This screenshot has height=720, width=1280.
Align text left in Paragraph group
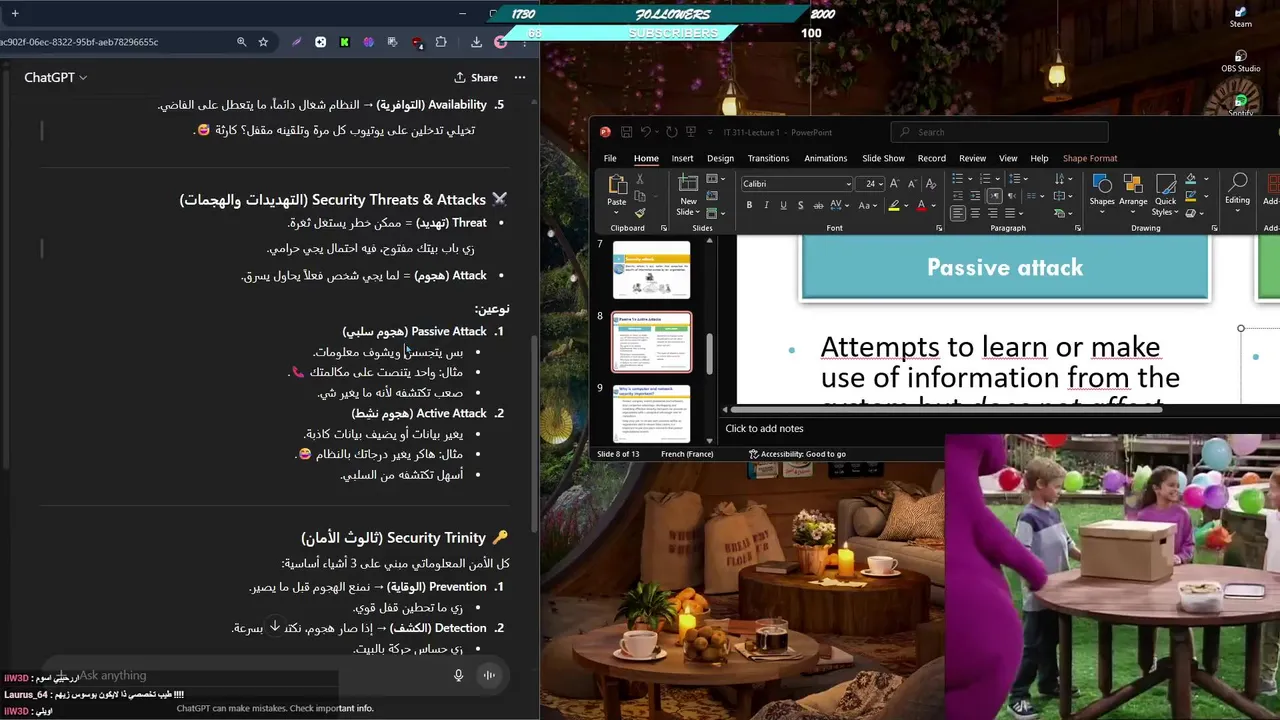coord(957,213)
